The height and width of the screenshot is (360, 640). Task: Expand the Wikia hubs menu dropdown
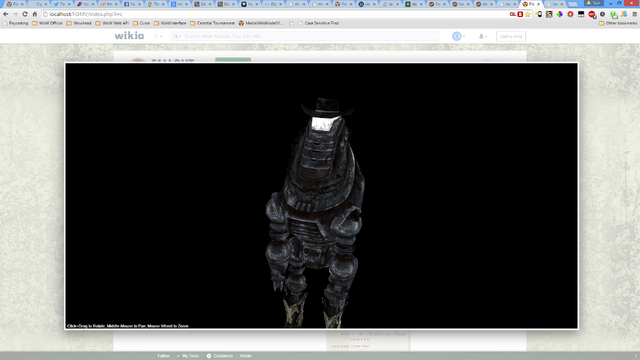click(158, 36)
